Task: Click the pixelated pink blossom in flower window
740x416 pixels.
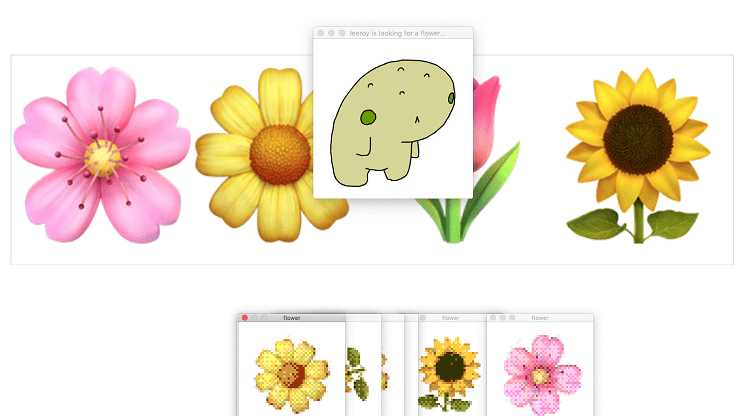Action: (x=542, y=374)
